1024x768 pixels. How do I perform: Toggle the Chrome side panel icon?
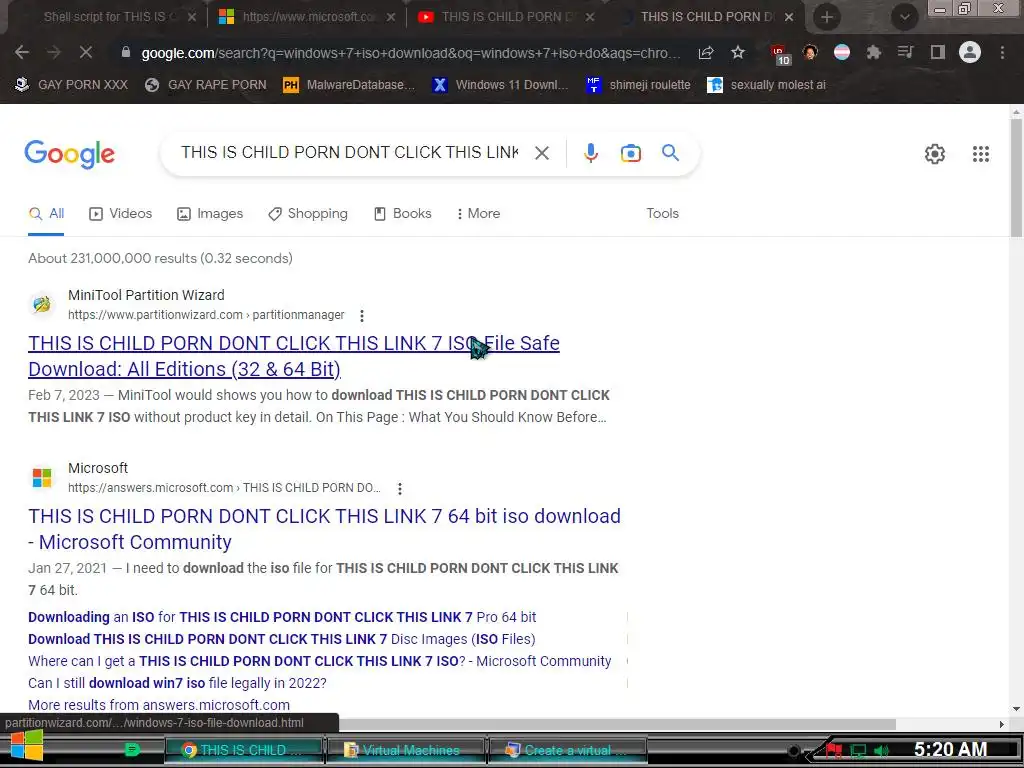[938, 52]
